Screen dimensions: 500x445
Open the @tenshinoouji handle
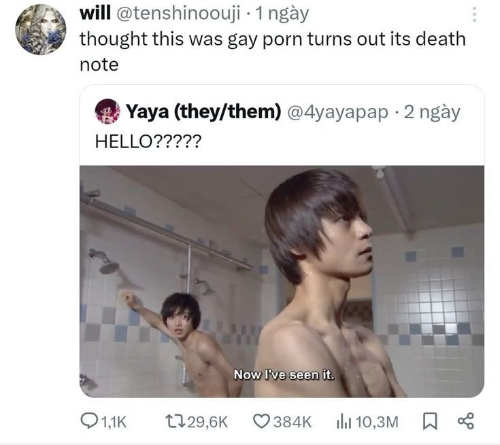pyautogui.click(x=178, y=14)
